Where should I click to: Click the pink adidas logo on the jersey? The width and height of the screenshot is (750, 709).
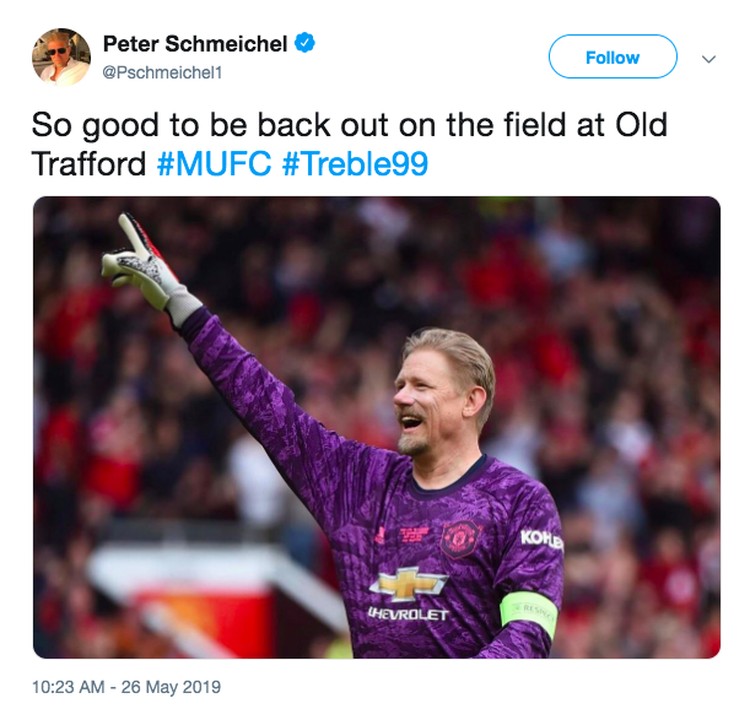381,535
